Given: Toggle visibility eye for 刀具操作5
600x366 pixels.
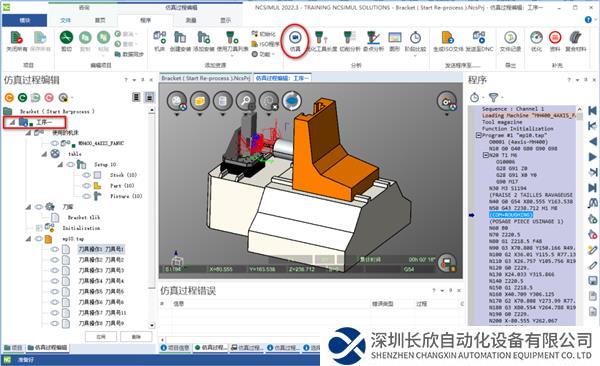Looking at the screenshot, I should pos(55,291).
